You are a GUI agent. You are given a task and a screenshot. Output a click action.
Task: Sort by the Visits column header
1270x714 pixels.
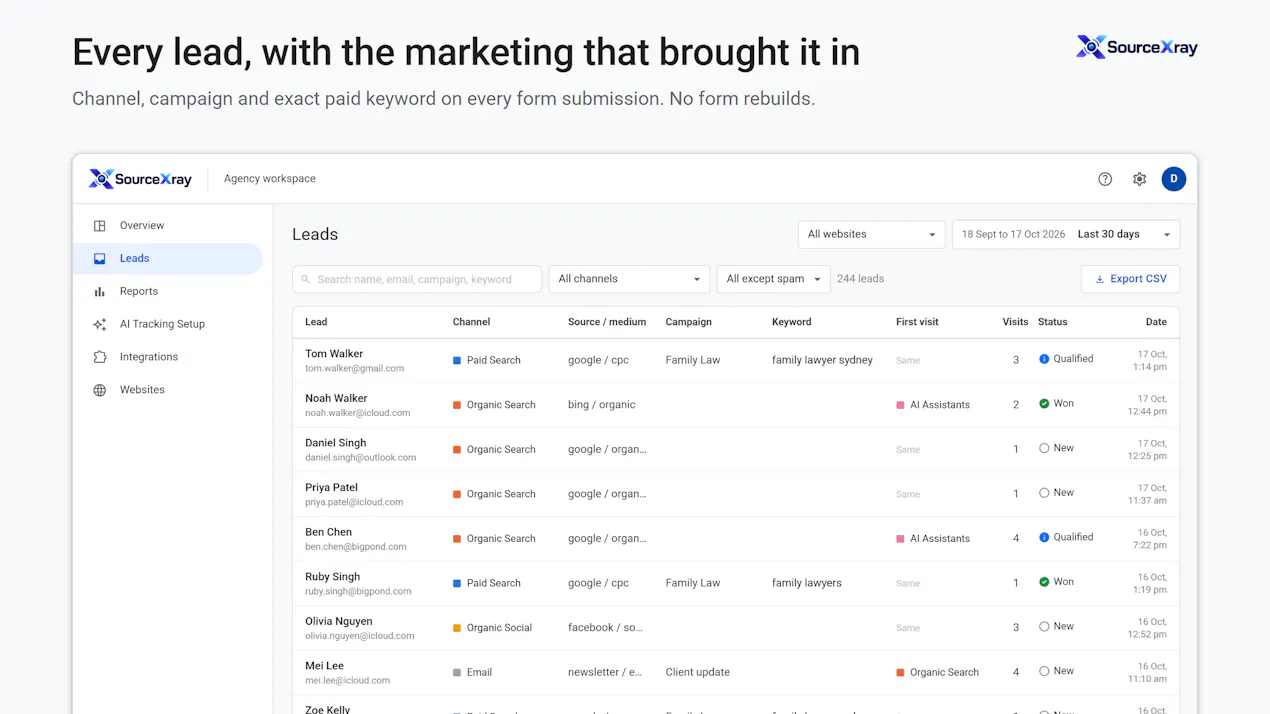pyautogui.click(x=1015, y=322)
